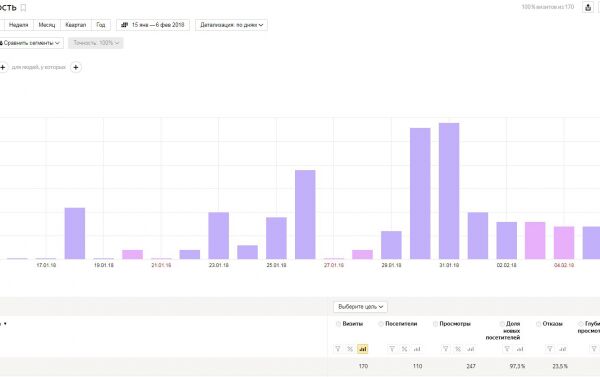Screen dimensions: 600x377
Task: Open the calendar for 15 янв — 6 фев 2018
Action: [x=153, y=25]
